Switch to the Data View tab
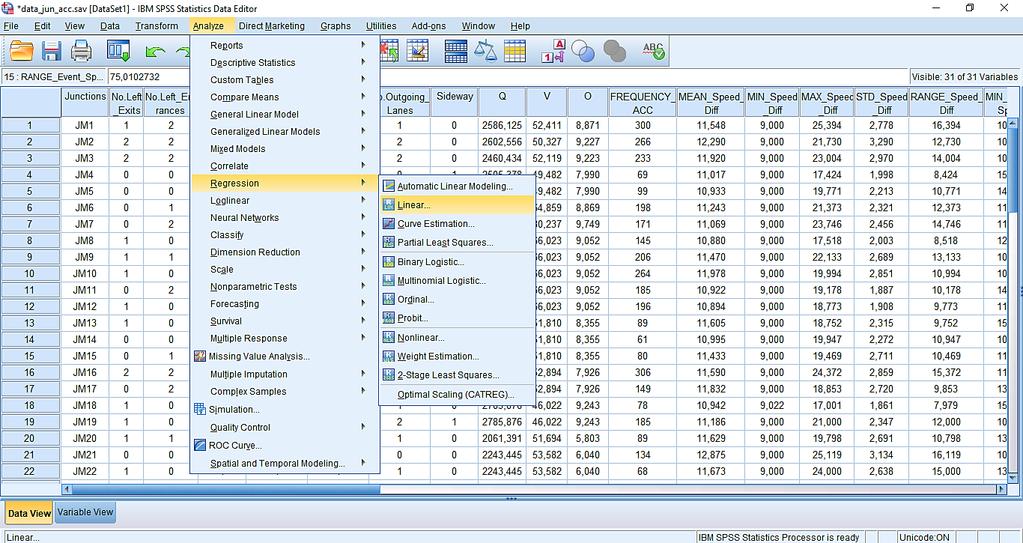The image size is (1023, 543). click(x=29, y=513)
